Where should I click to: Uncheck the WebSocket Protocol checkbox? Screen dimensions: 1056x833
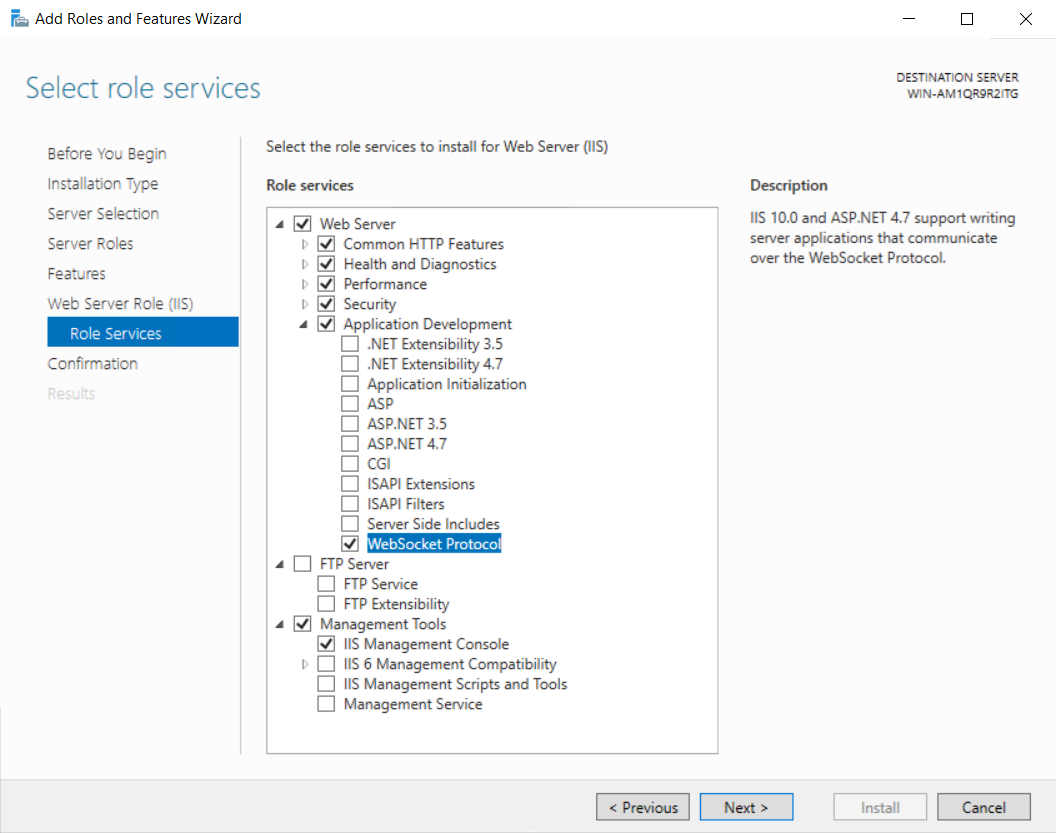(x=350, y=544)
